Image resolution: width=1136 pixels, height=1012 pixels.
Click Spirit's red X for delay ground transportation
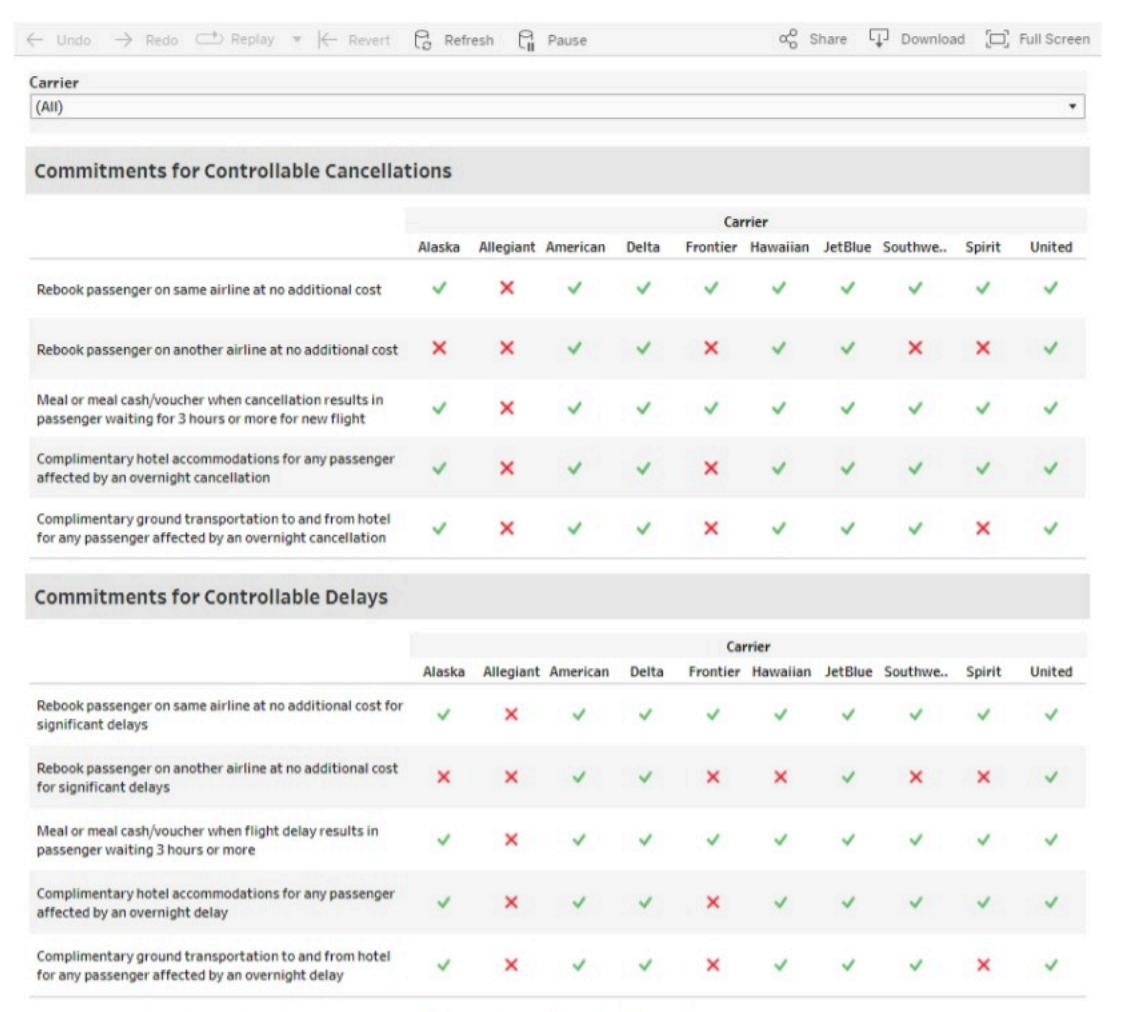[x=983, y=966]
